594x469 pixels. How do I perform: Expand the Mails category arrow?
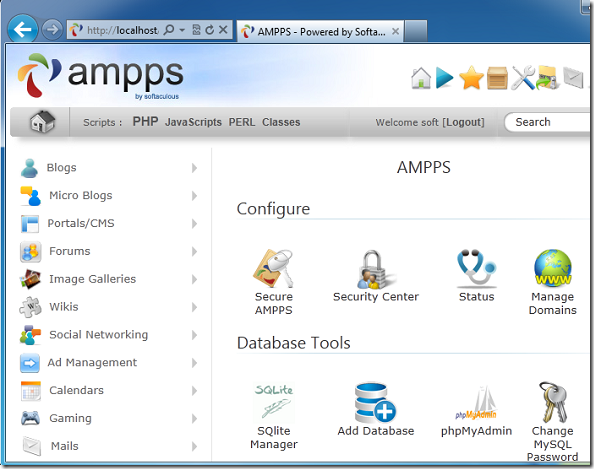click(x=194, y=446)
